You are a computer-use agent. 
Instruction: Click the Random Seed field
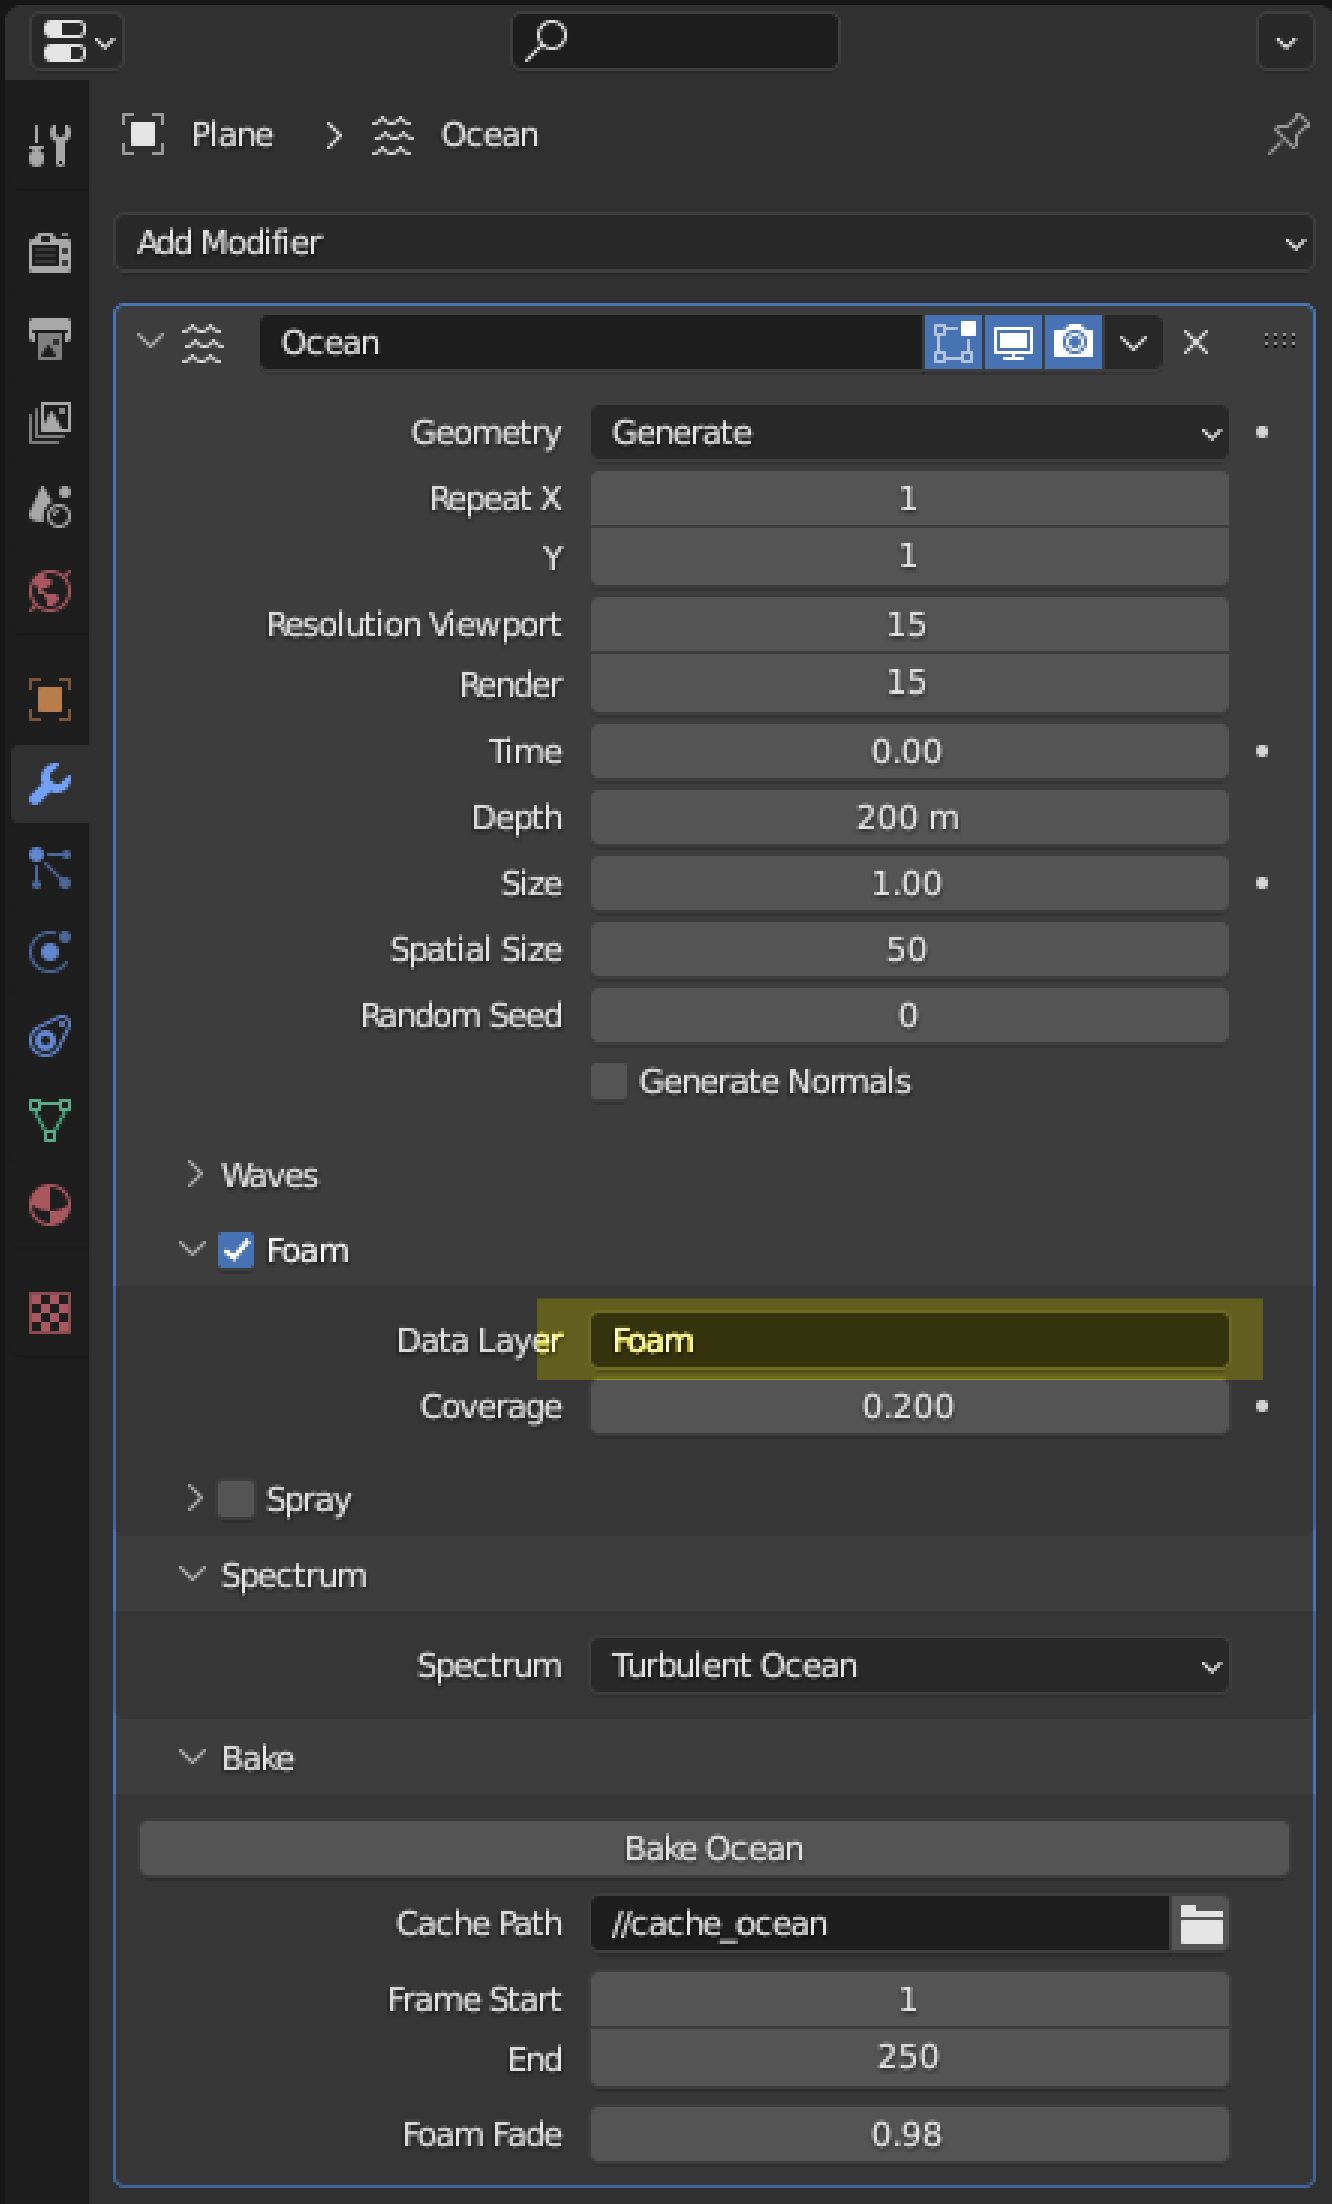coord(909,1015)
